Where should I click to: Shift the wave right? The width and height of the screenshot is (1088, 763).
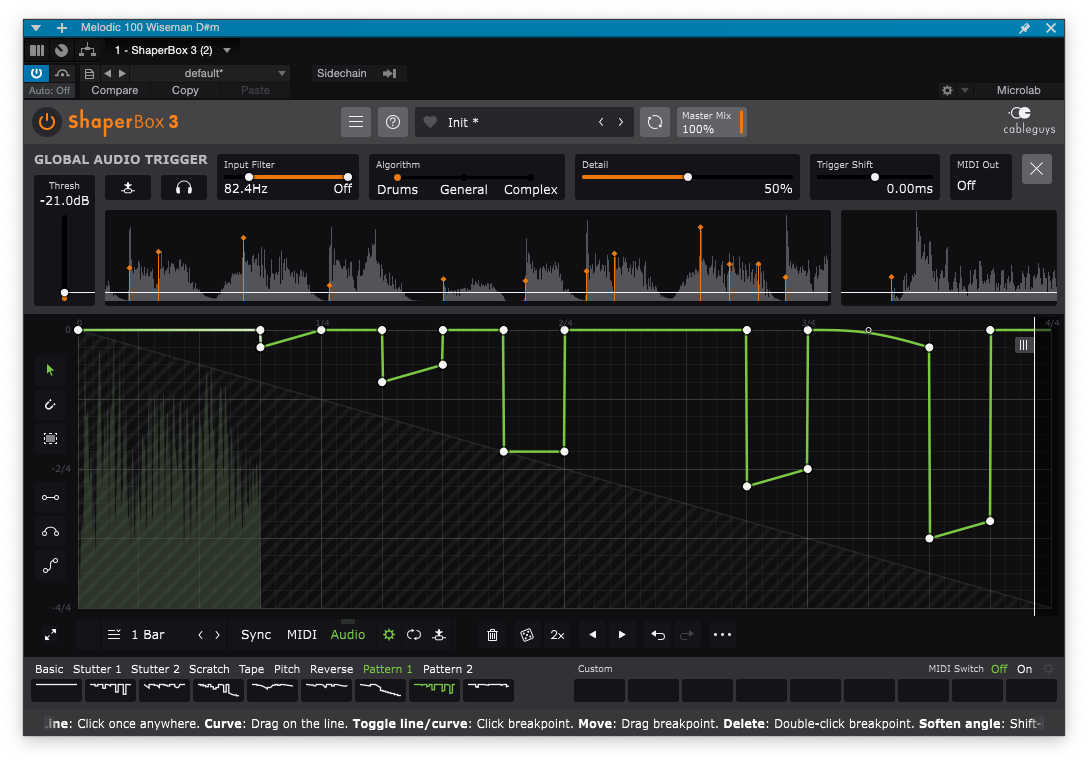(622, 635)
